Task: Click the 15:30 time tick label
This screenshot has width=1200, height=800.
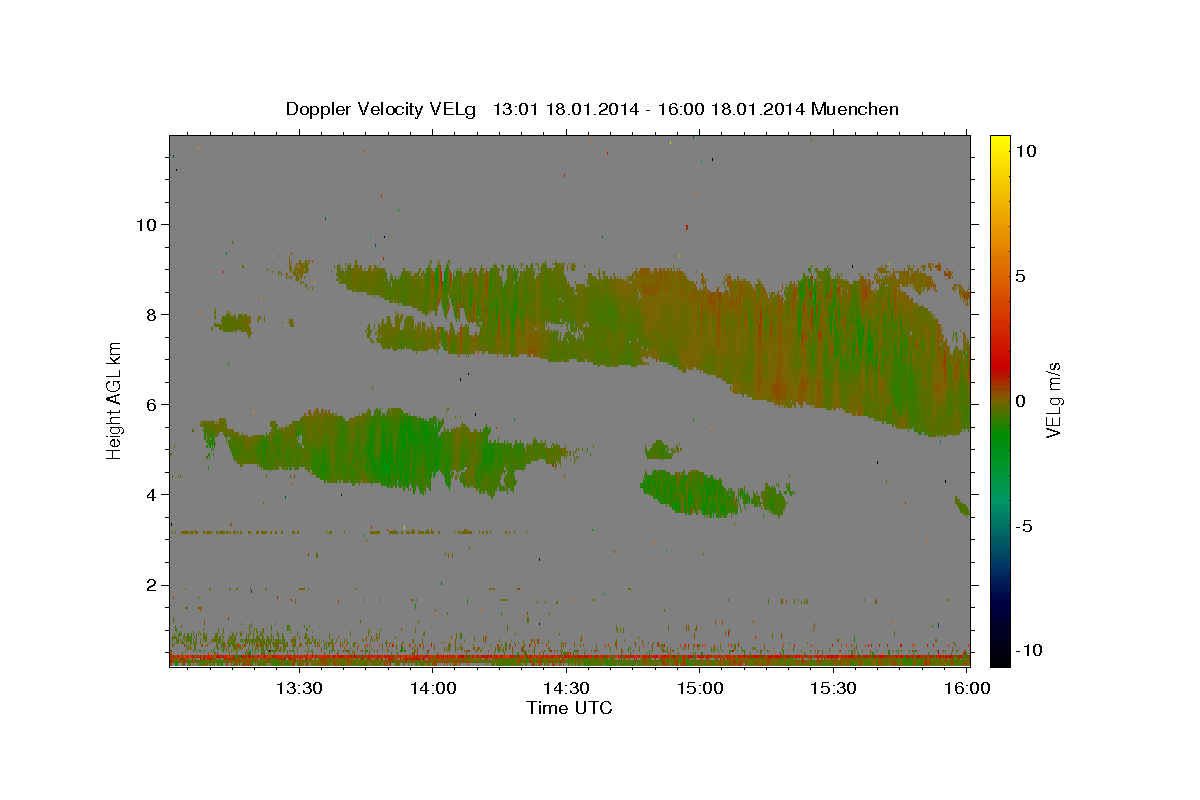Action: [x=833, y=688]
